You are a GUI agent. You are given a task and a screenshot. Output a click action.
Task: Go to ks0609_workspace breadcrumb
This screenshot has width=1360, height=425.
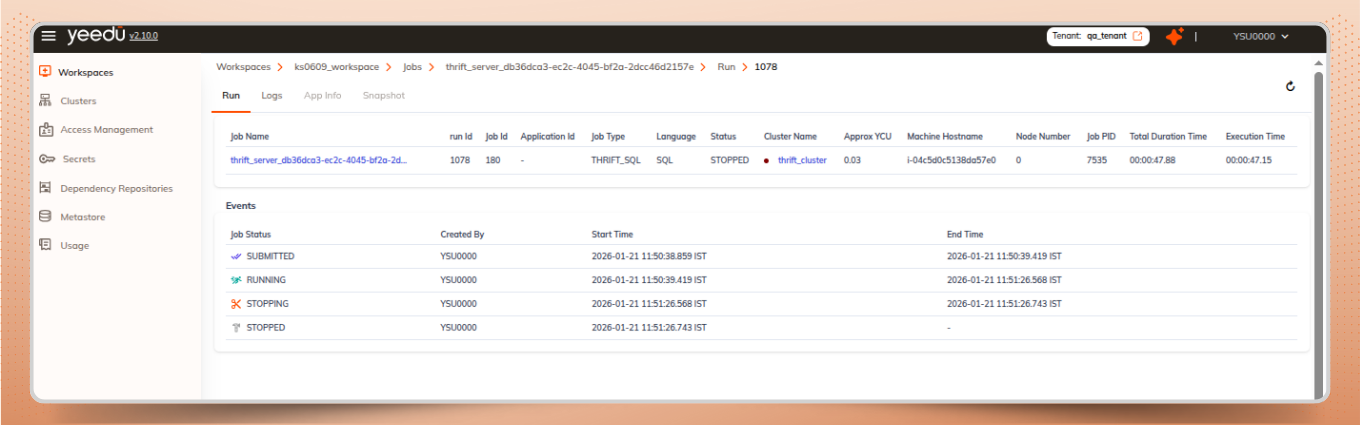coord(336,67)
